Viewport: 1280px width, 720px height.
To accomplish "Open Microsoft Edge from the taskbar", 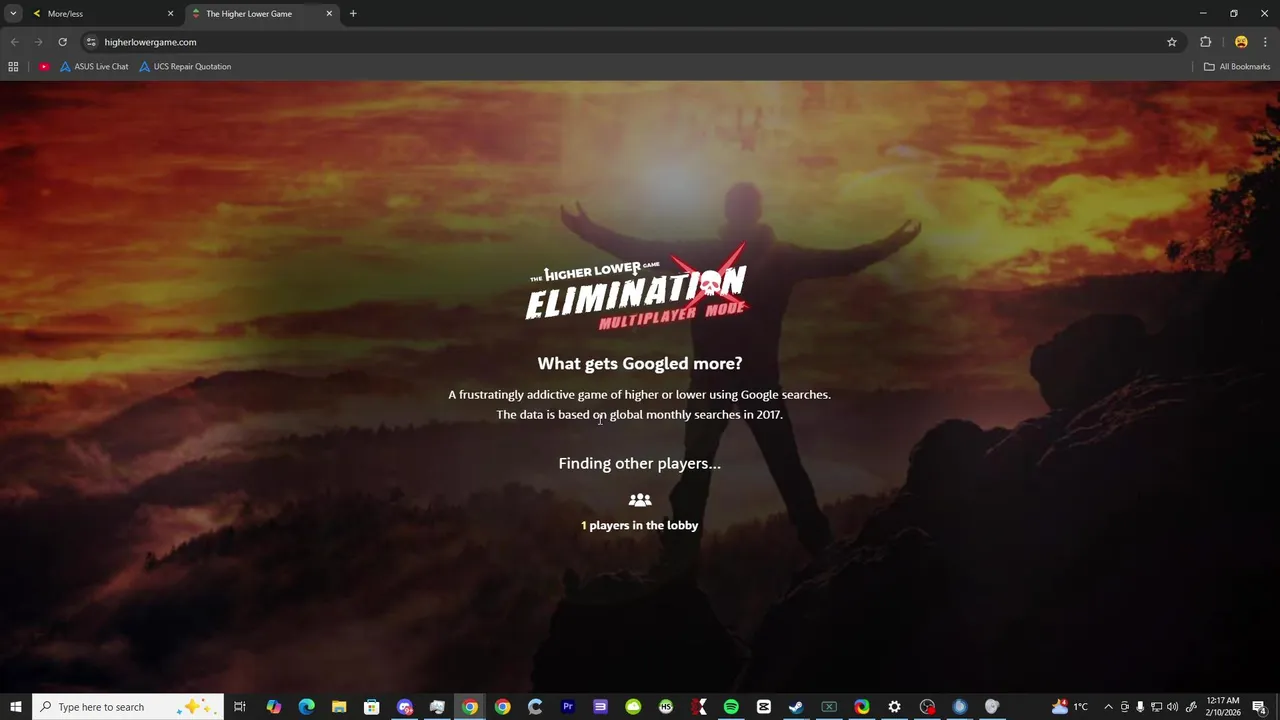I will [x=306, y=707].
